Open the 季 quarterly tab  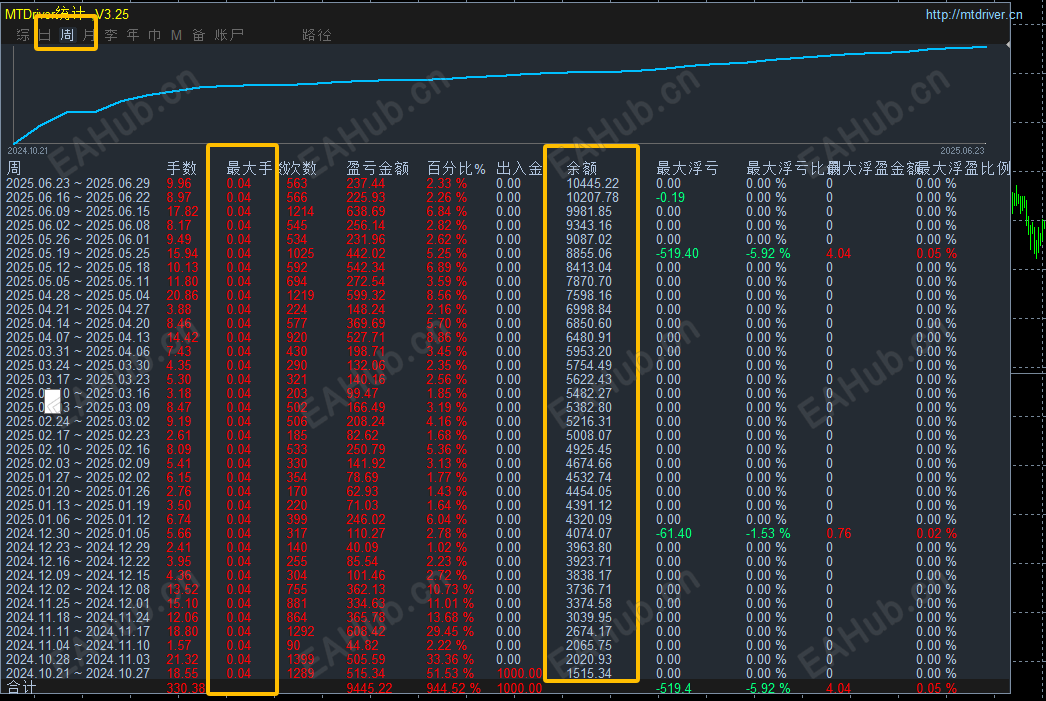111,35
